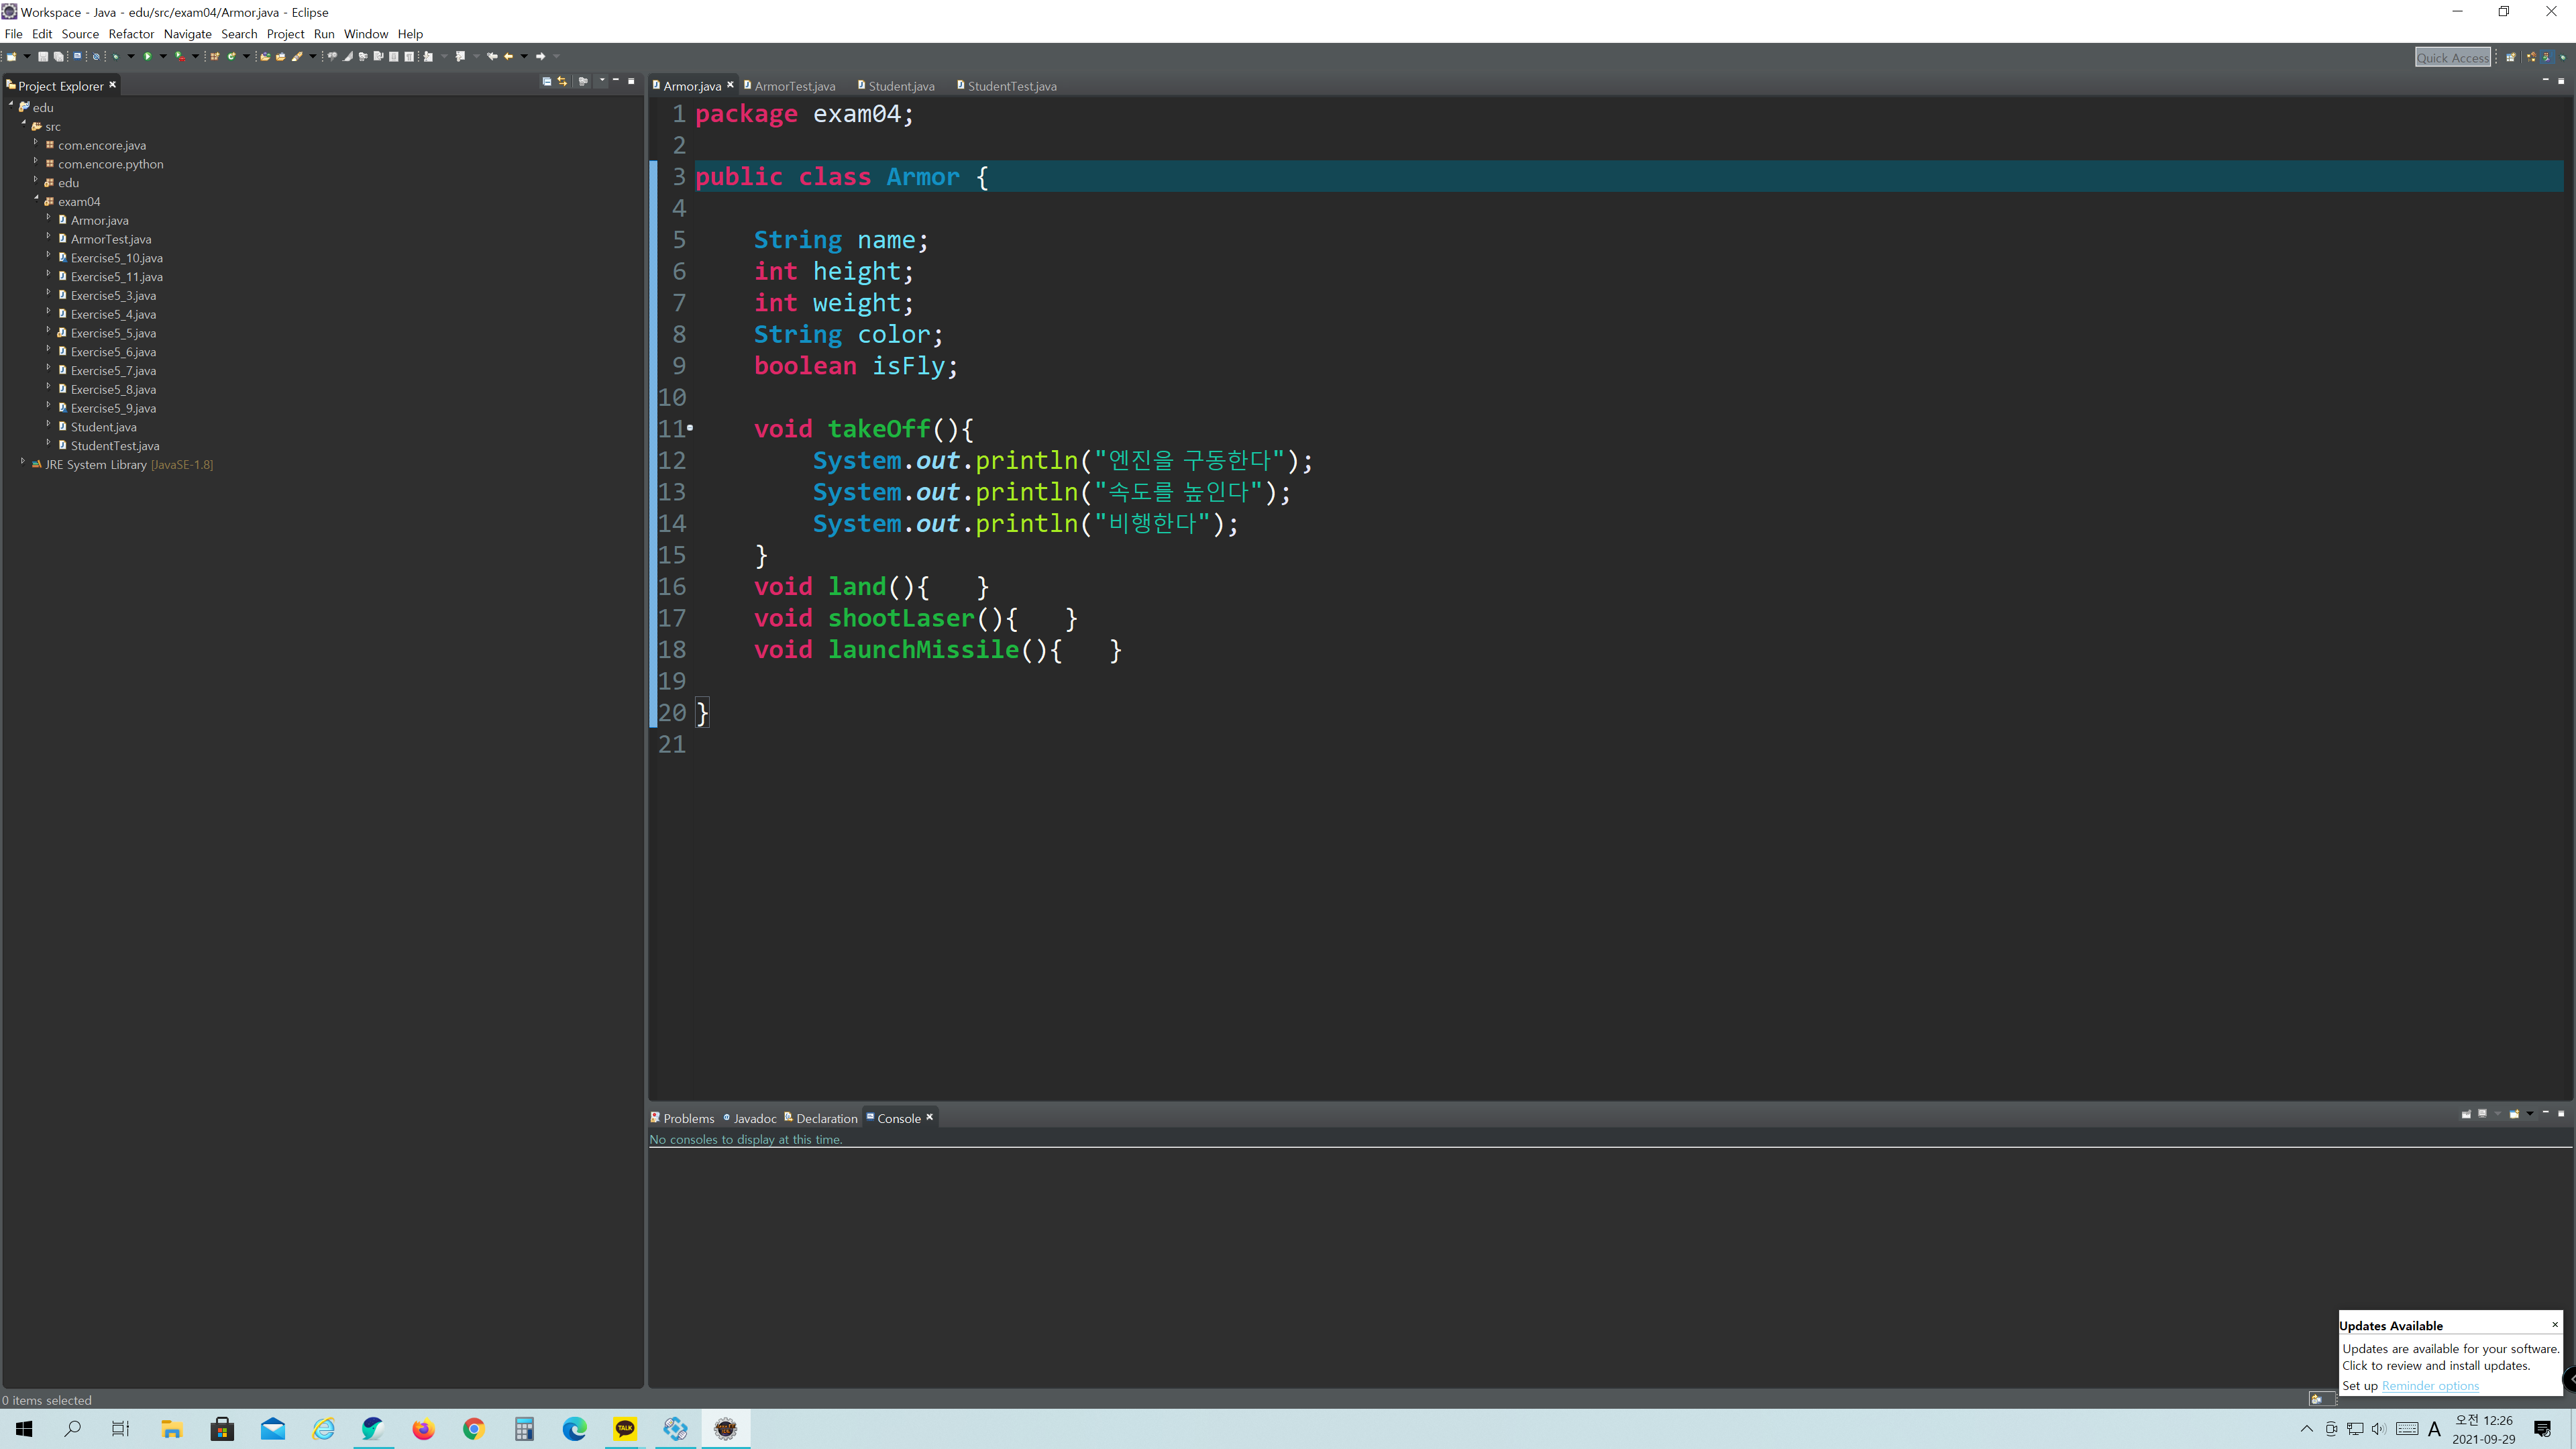The image size is (2576, 1449).
Task: Click the green Run button in toolbar
Action: pyautogui.click(x=148, y=56)
